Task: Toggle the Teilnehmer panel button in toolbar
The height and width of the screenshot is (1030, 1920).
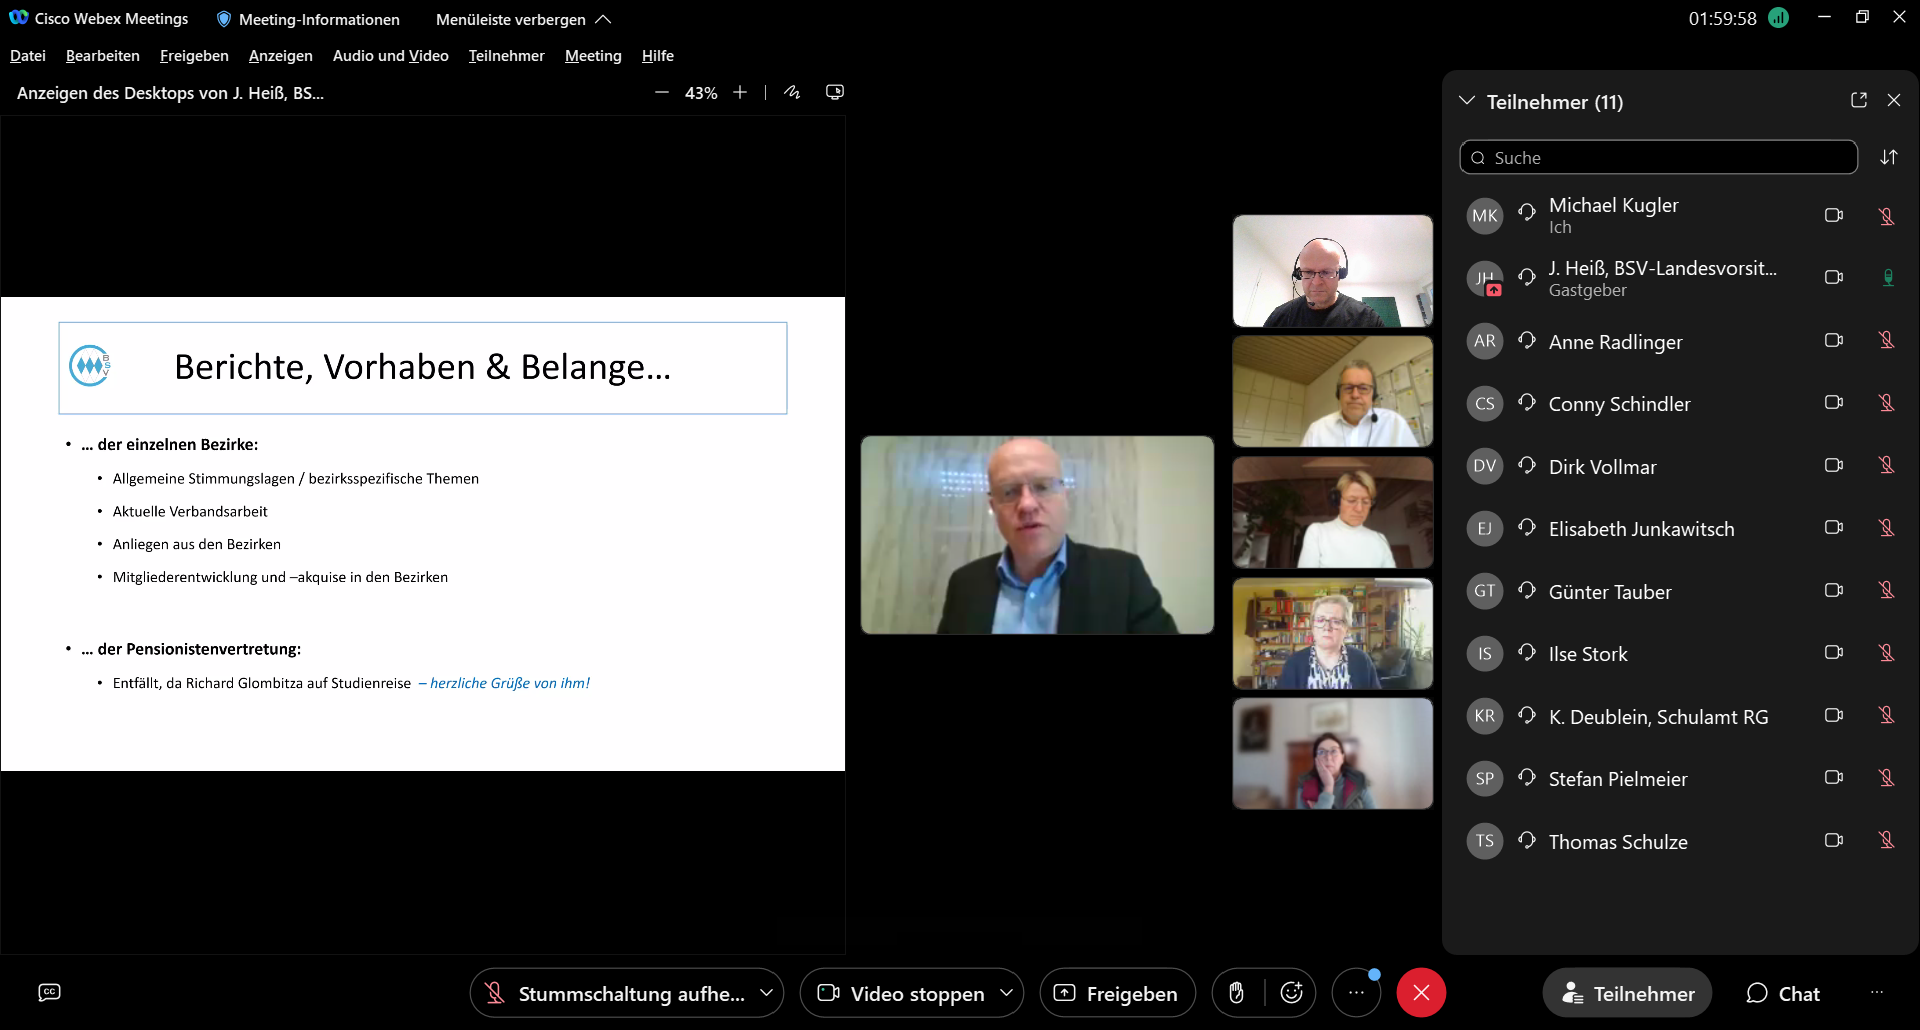Action: pos(1627,993)
